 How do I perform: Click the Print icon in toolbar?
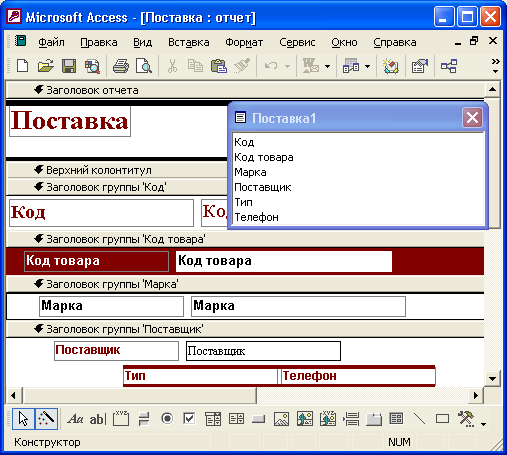[120, 66]
